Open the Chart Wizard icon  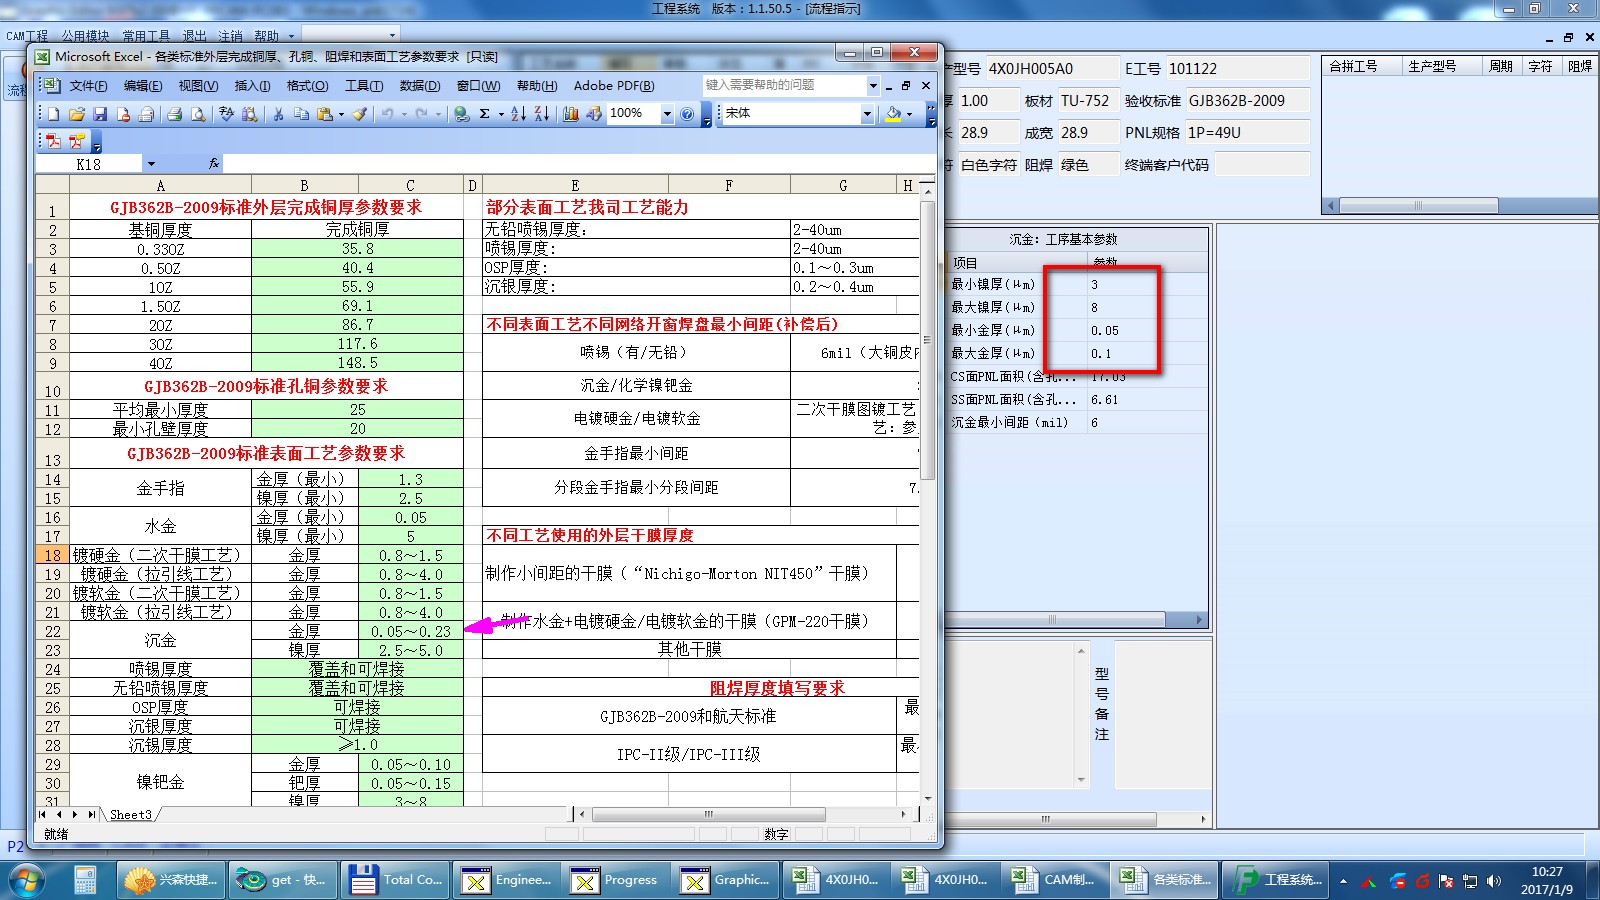pyautogui.click(x=571, y=115)
